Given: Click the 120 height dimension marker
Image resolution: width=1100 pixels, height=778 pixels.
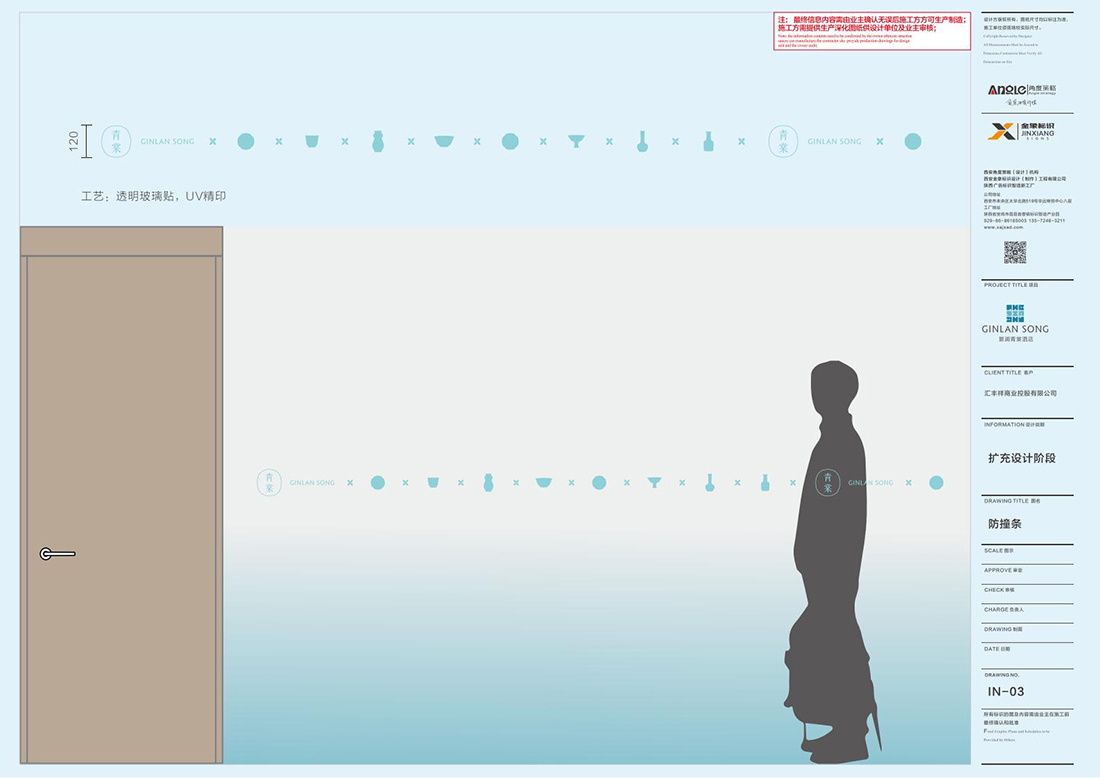Looking at the screenshot, I should 78,142.
